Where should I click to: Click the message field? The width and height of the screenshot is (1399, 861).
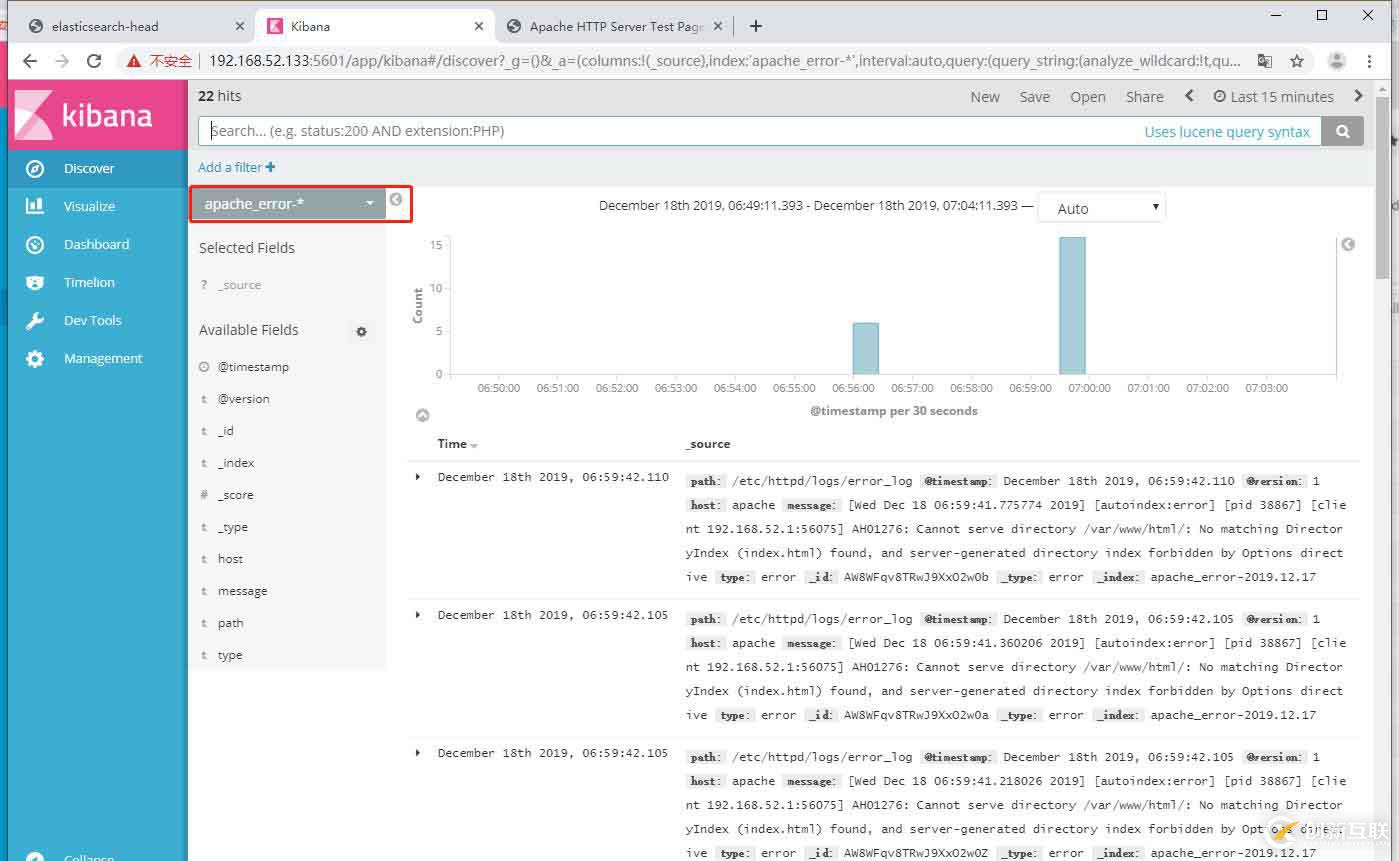tap(243, 591)
